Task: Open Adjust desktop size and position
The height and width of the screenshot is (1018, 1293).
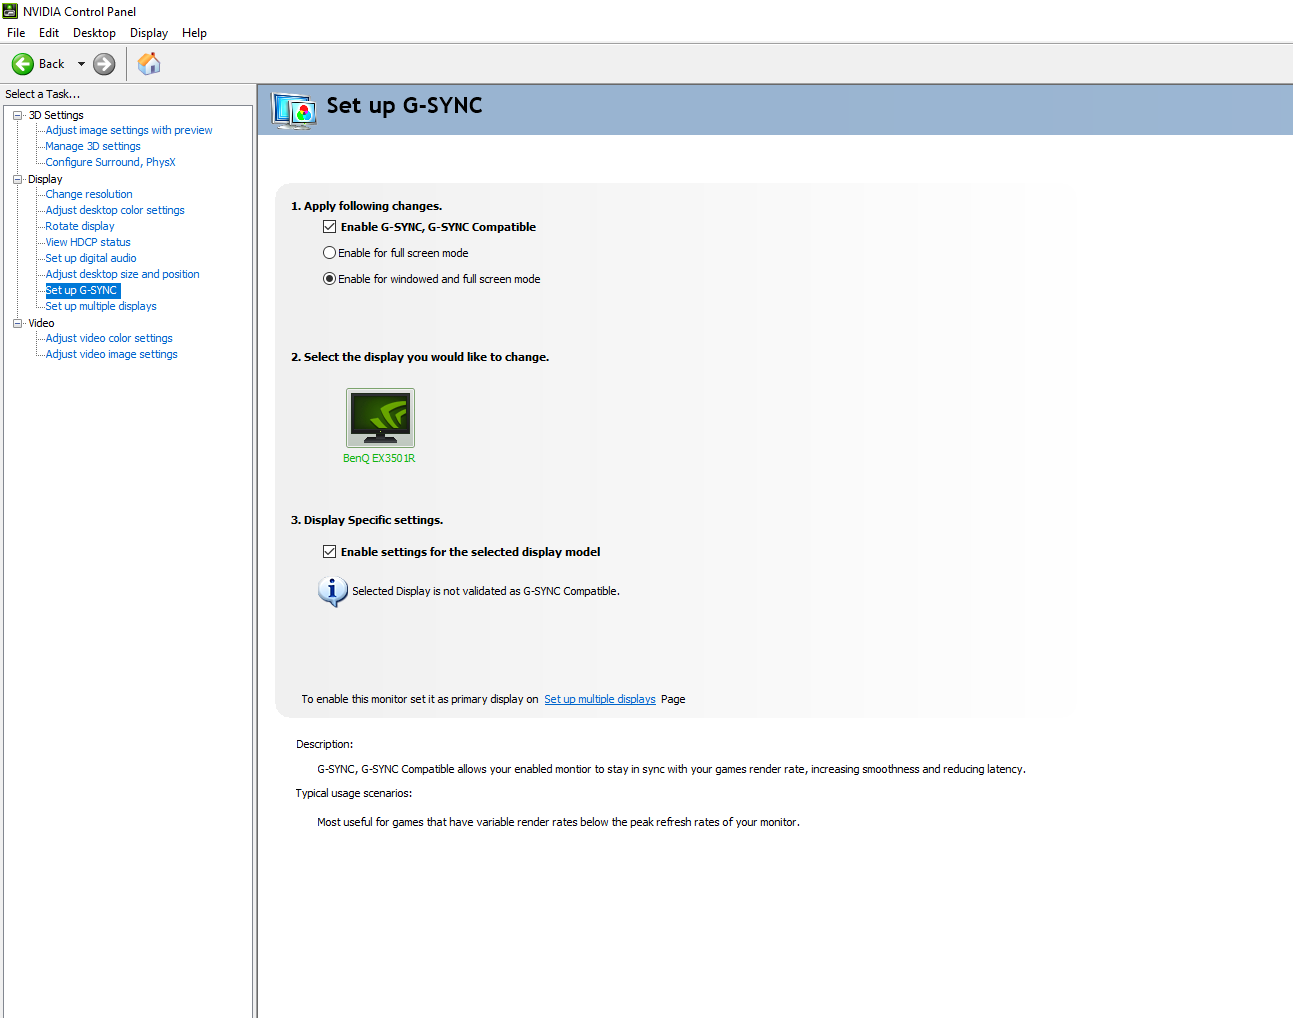Action: (x=122, y=274)
